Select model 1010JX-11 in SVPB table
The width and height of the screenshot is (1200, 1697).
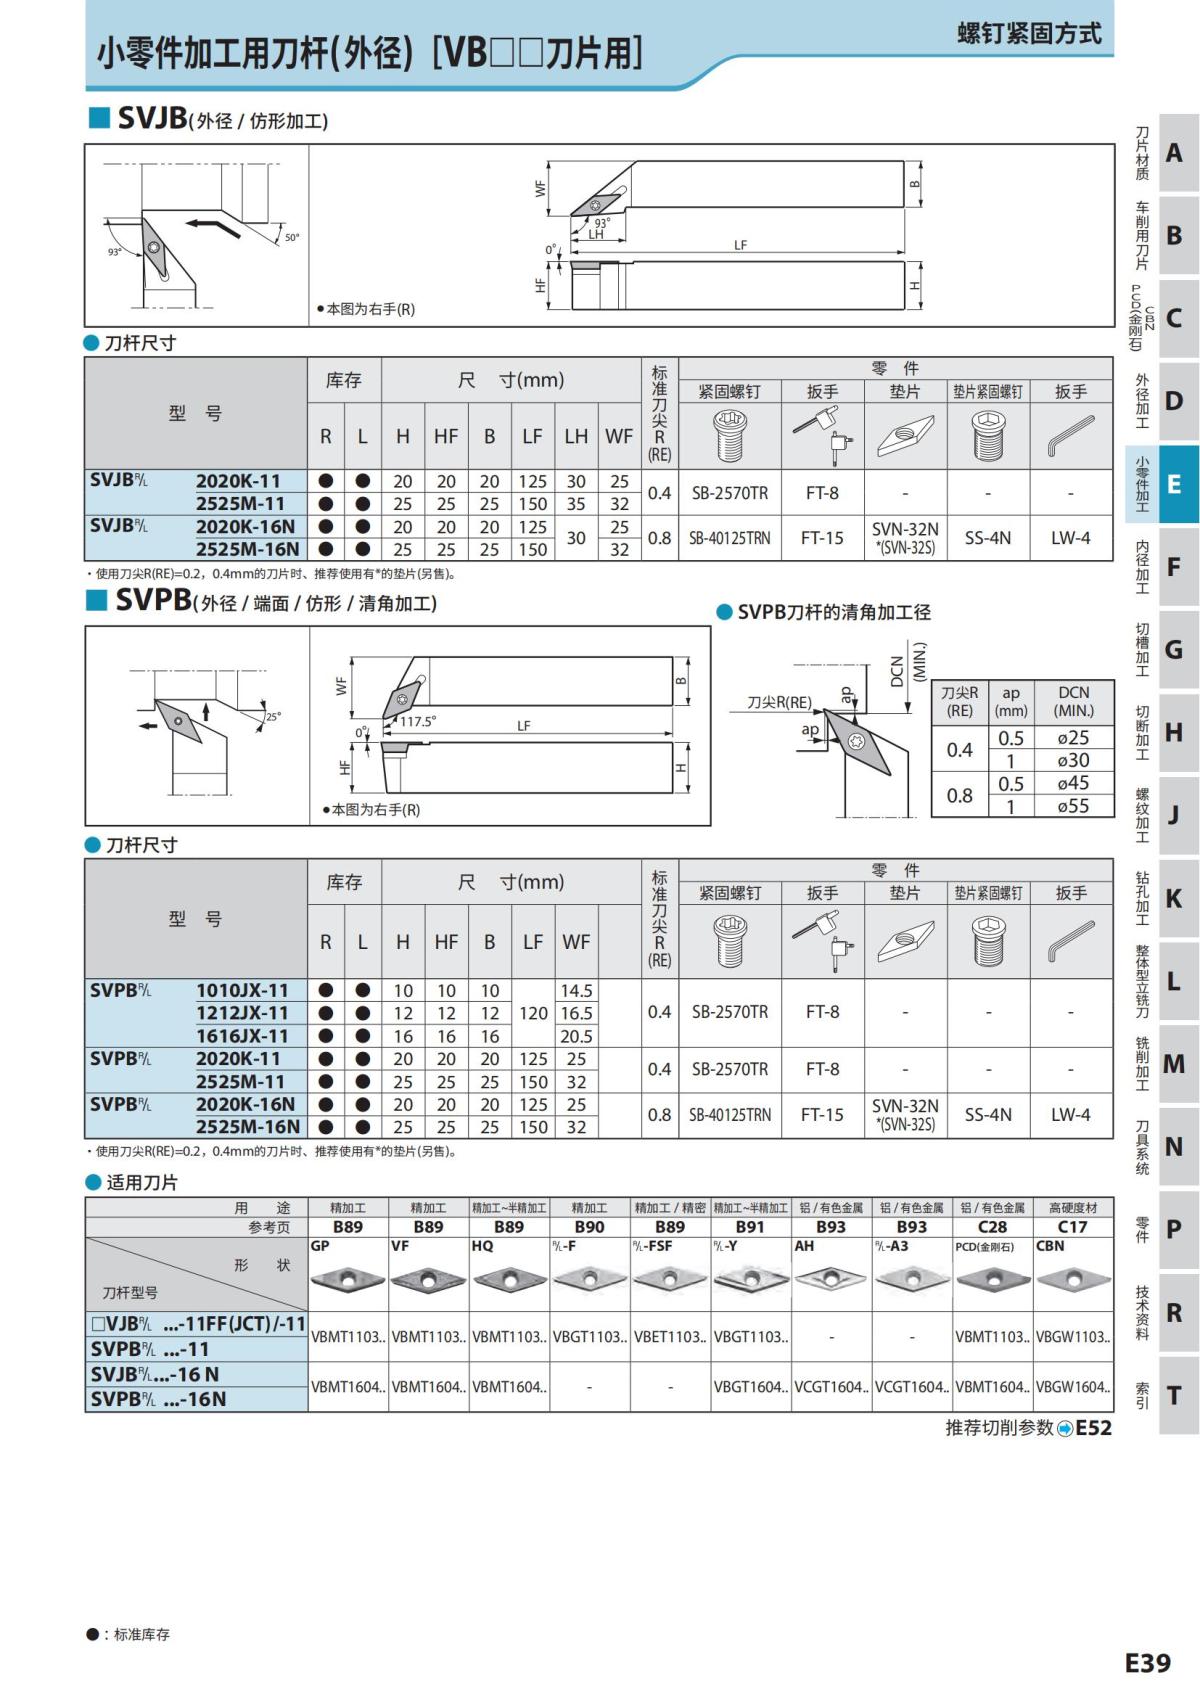[x=242, y=990]
